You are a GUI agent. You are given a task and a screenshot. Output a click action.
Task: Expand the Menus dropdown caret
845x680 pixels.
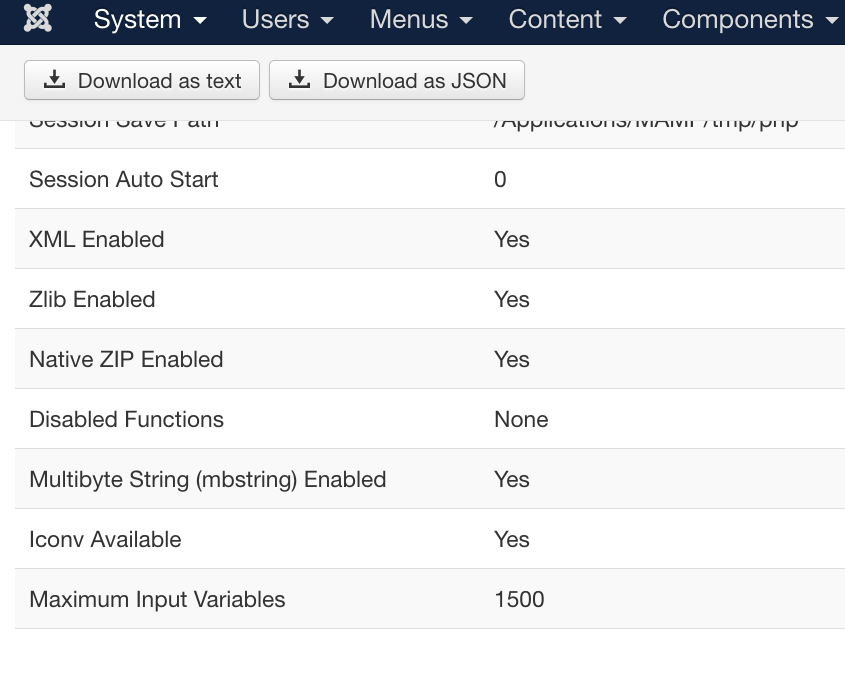tap(466, 21)
